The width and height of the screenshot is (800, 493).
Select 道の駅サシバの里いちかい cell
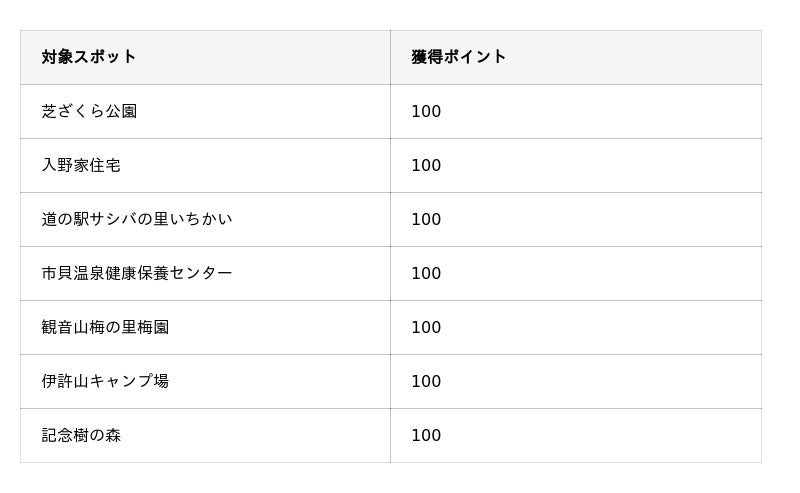(x=205, y=219)
